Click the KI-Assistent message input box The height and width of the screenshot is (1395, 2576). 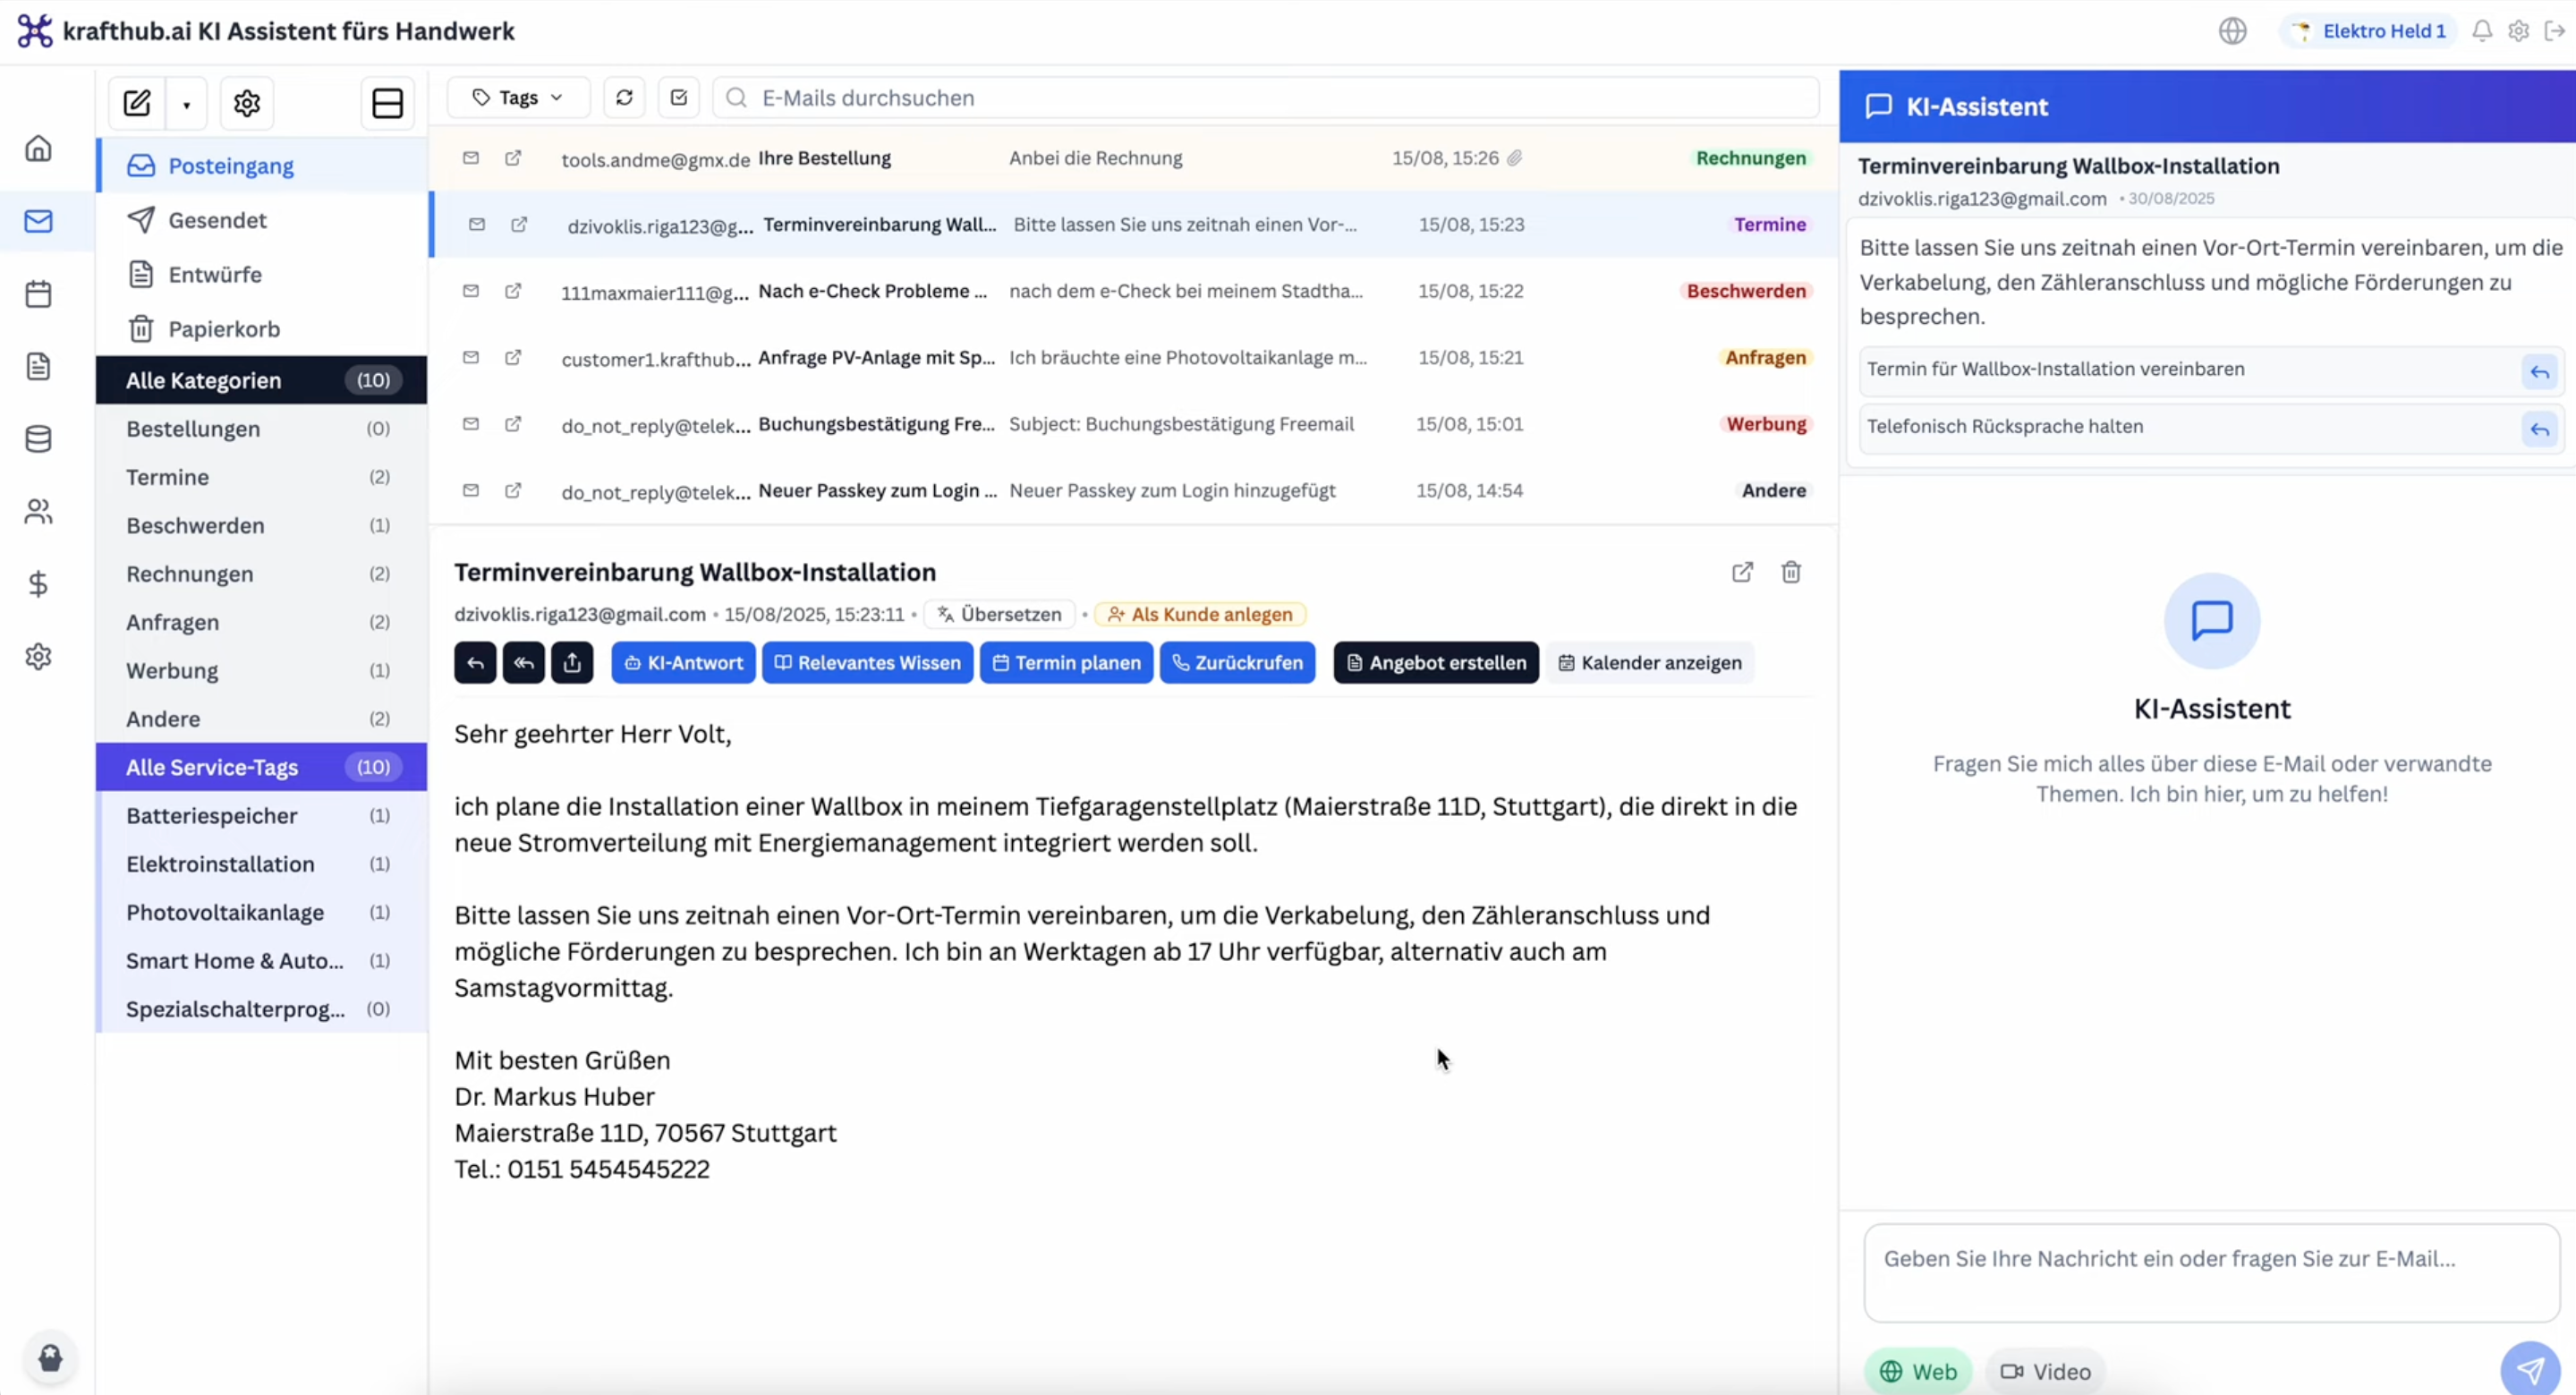[x=2211, y=1273]
